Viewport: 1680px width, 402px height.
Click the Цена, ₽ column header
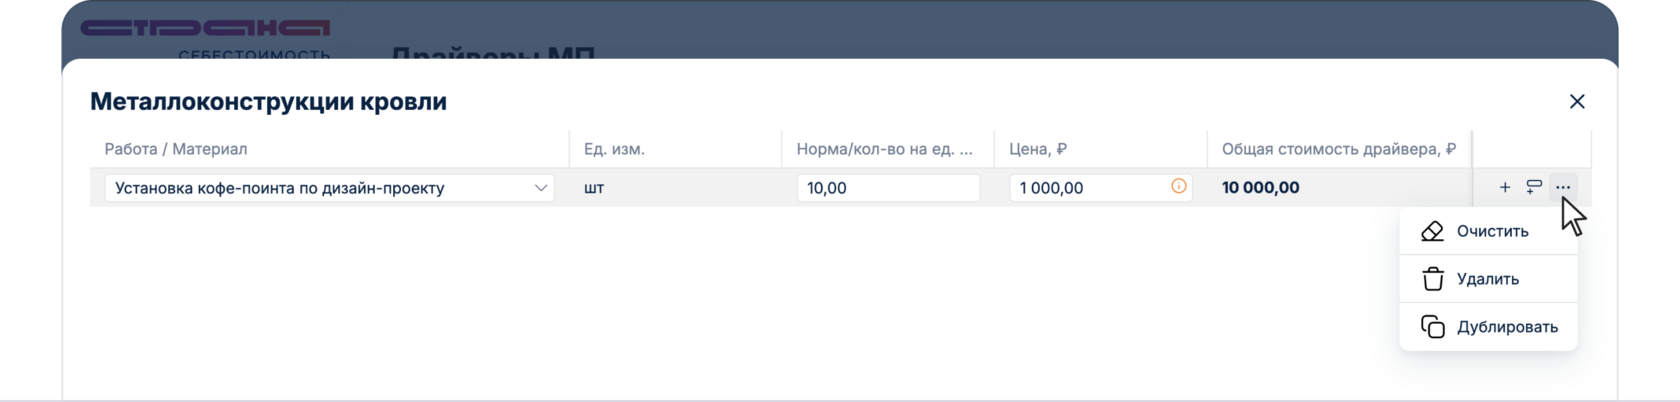[x=1038, y=149]
